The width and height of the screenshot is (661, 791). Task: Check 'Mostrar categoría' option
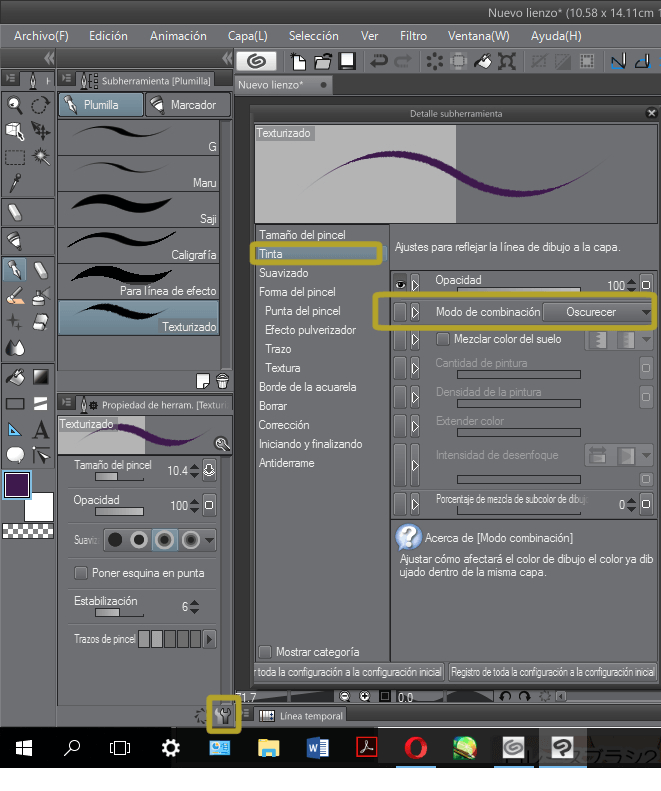265,652
